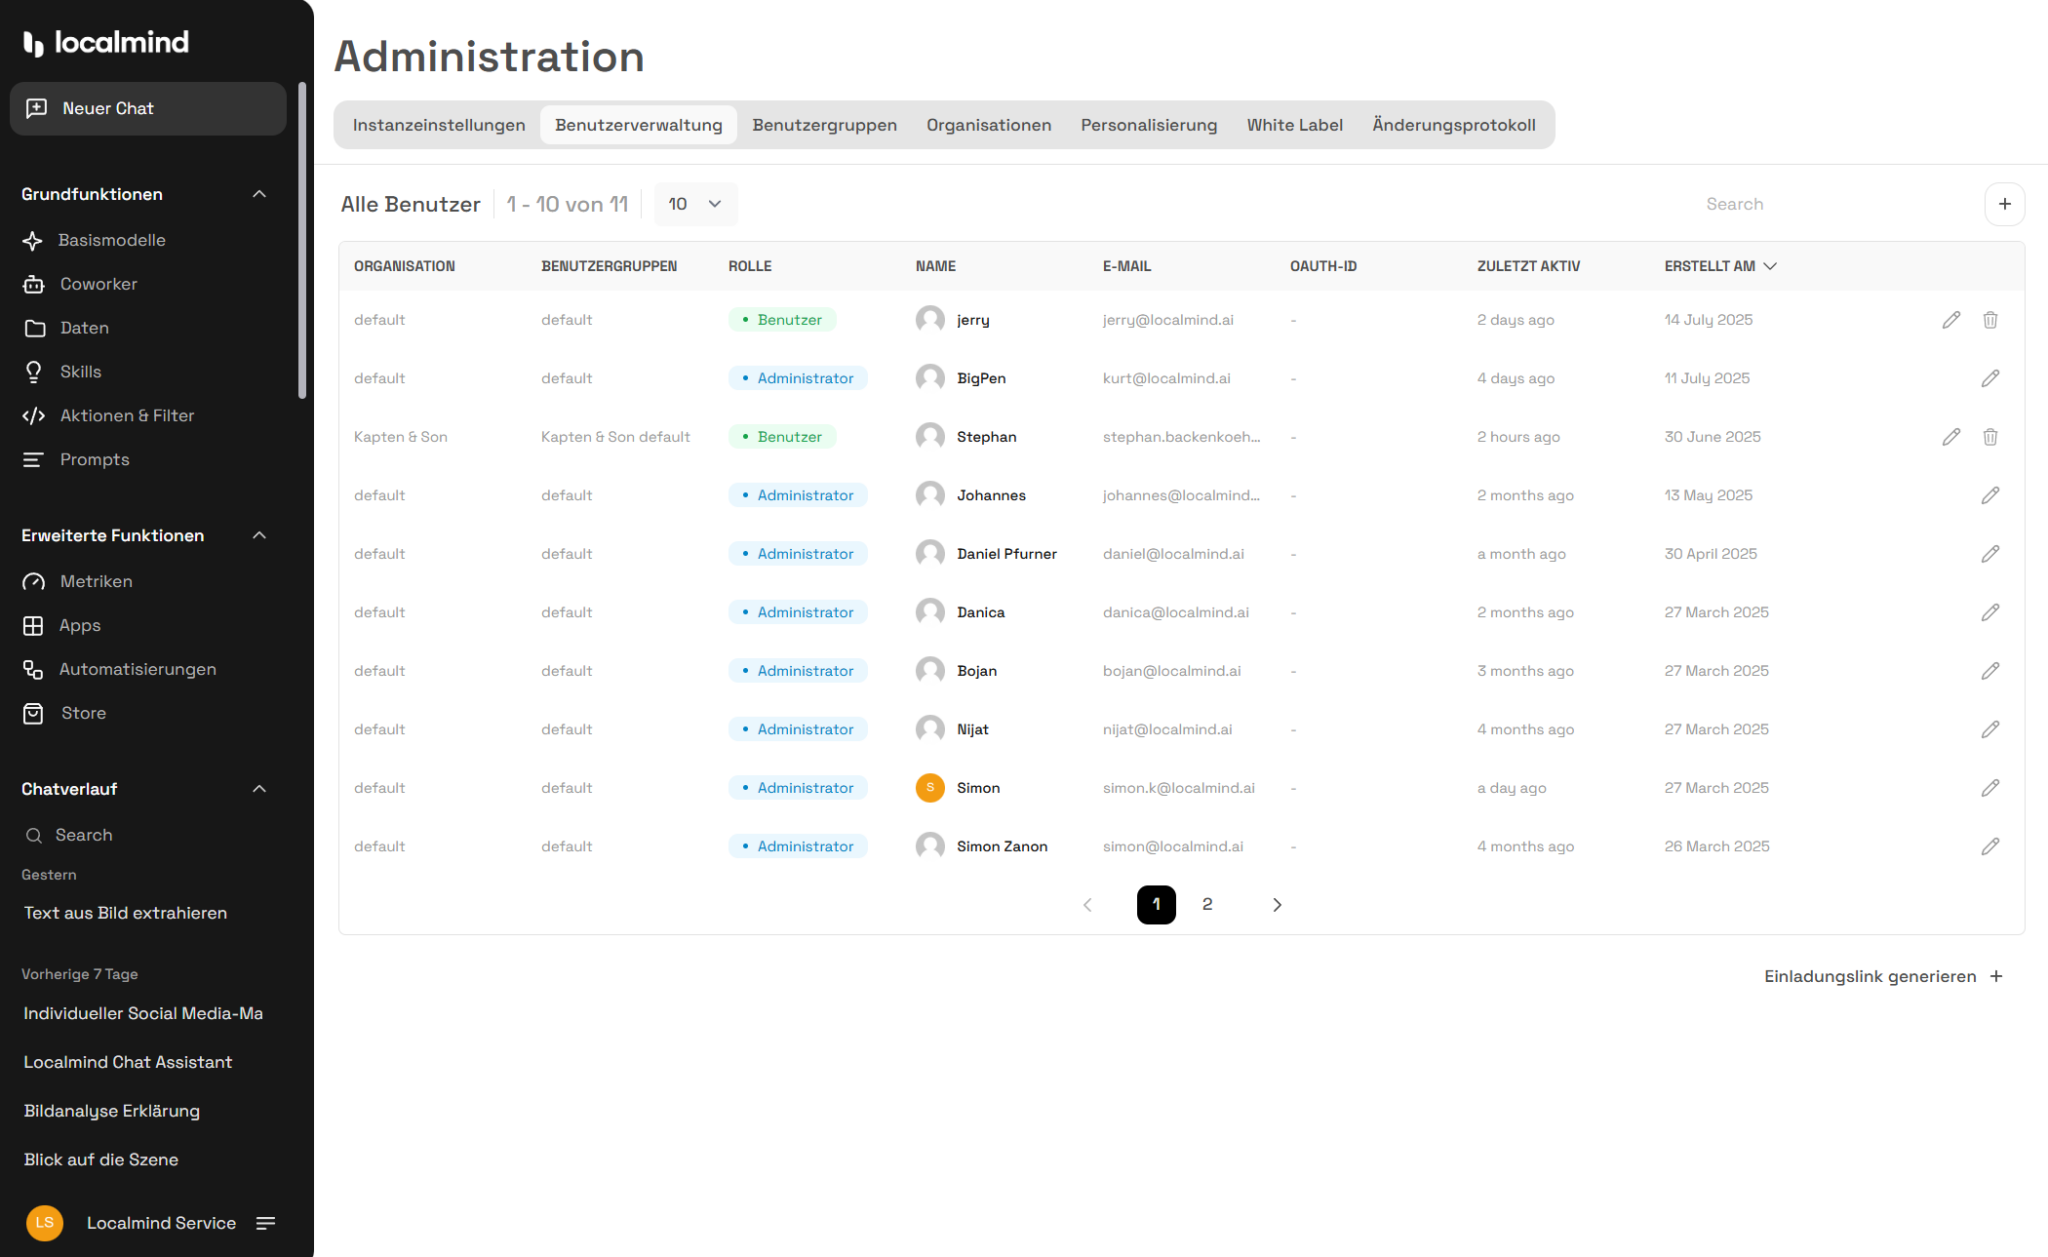Collapse the Grundfunktionen section

(x=259, y=194)
